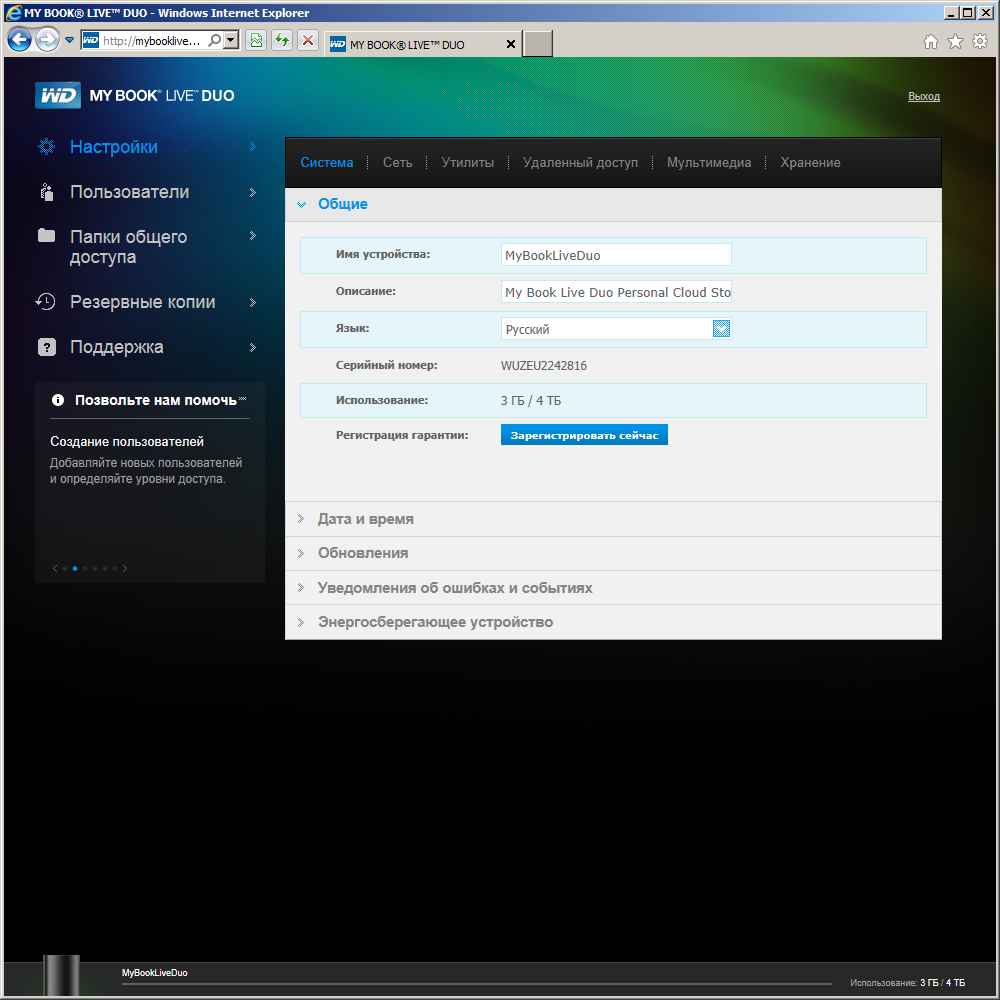1000x1000 pixels.
Task: Click the Выход logout link
Action: (923, 96)
